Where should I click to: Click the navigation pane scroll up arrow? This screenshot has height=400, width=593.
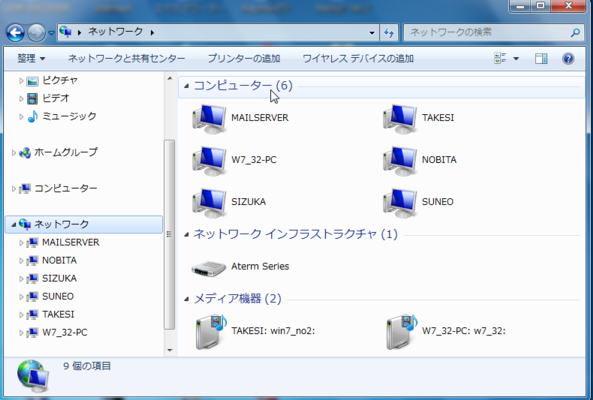[170, 79]
